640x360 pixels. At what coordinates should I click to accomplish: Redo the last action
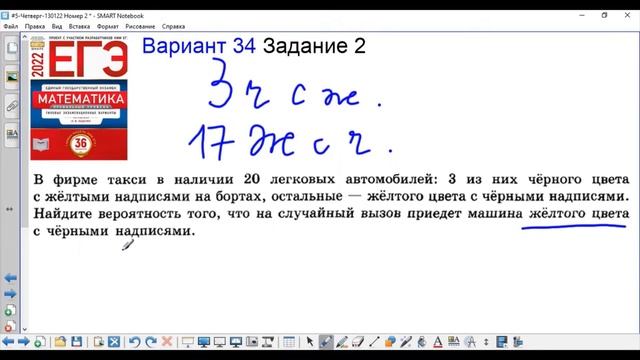click(x=151, y=342)
